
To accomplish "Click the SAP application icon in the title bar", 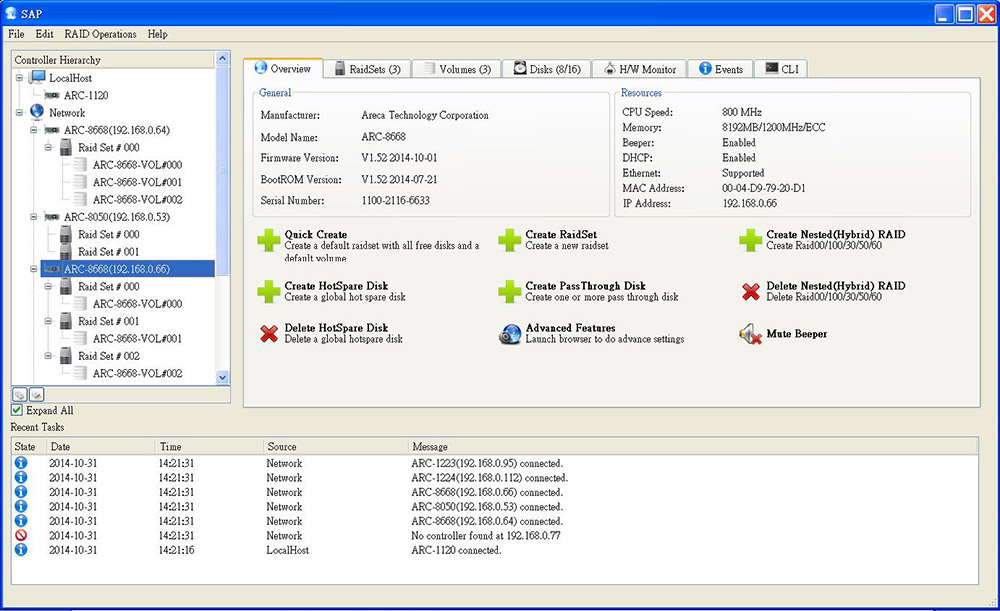I will coord(11,13).
